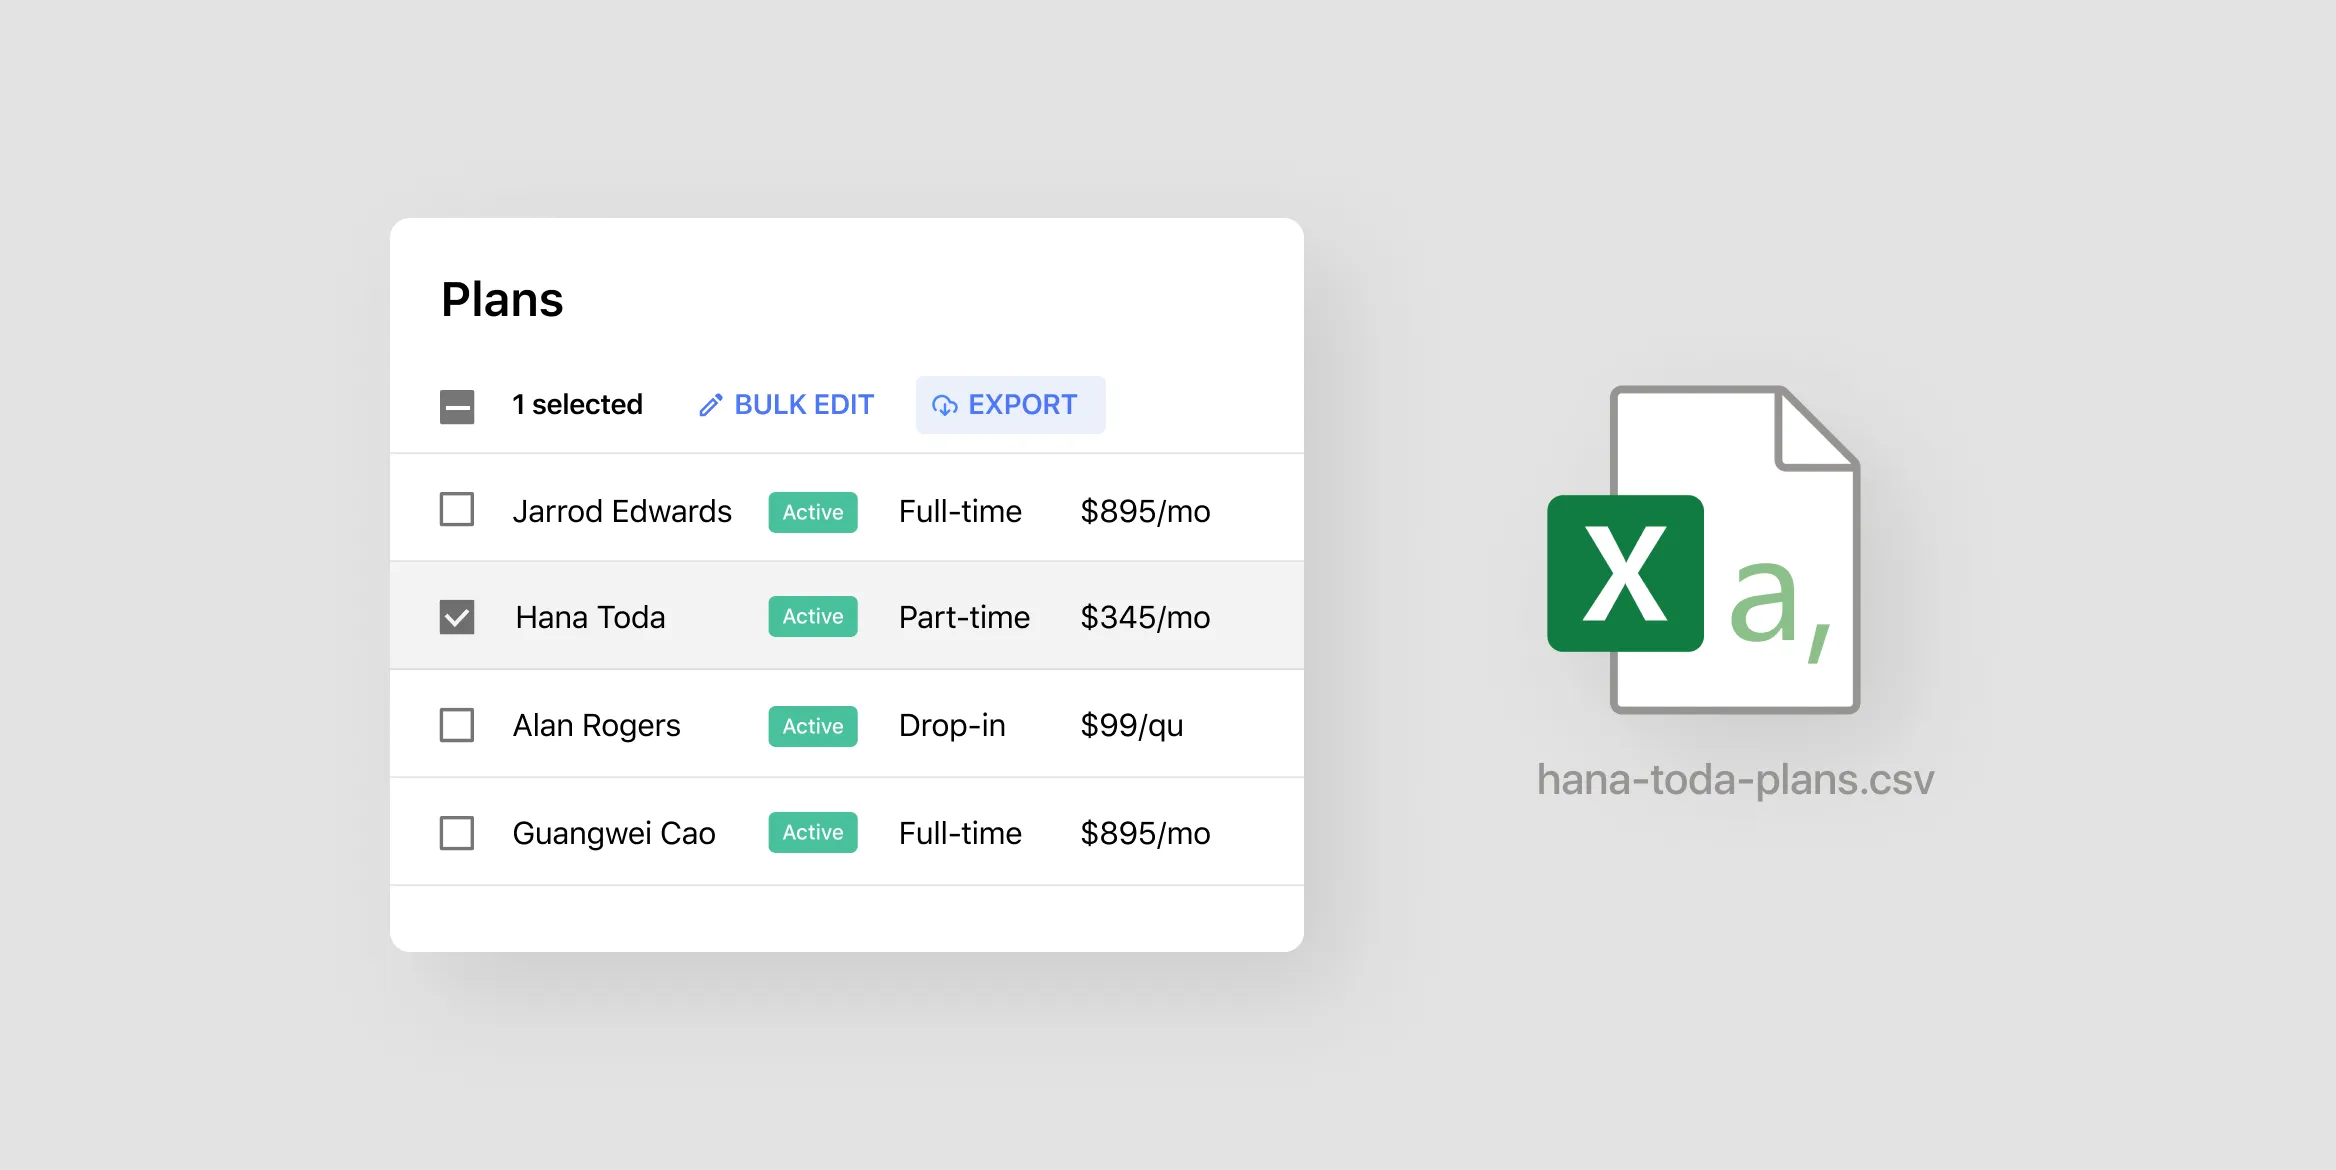Click the Active badge for Guangwei Cao

click(x=813, y=832)
